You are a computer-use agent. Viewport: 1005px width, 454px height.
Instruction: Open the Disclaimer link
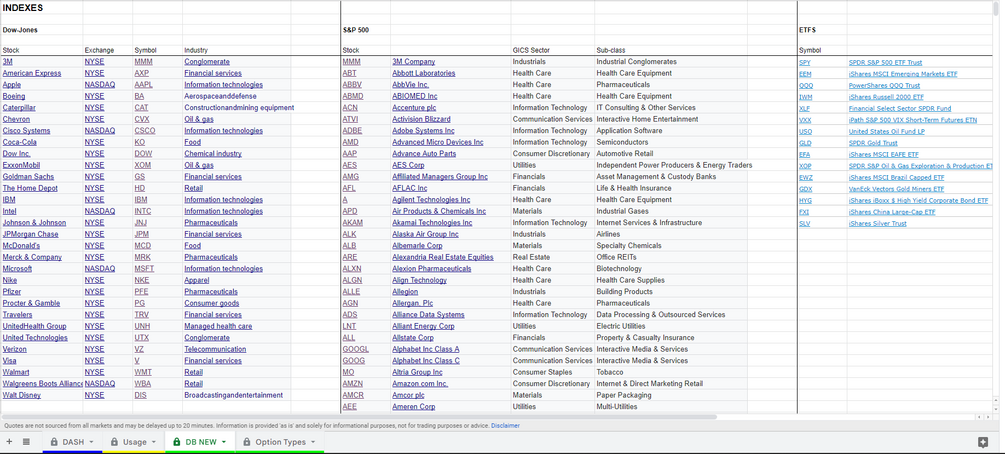[505, 426]
